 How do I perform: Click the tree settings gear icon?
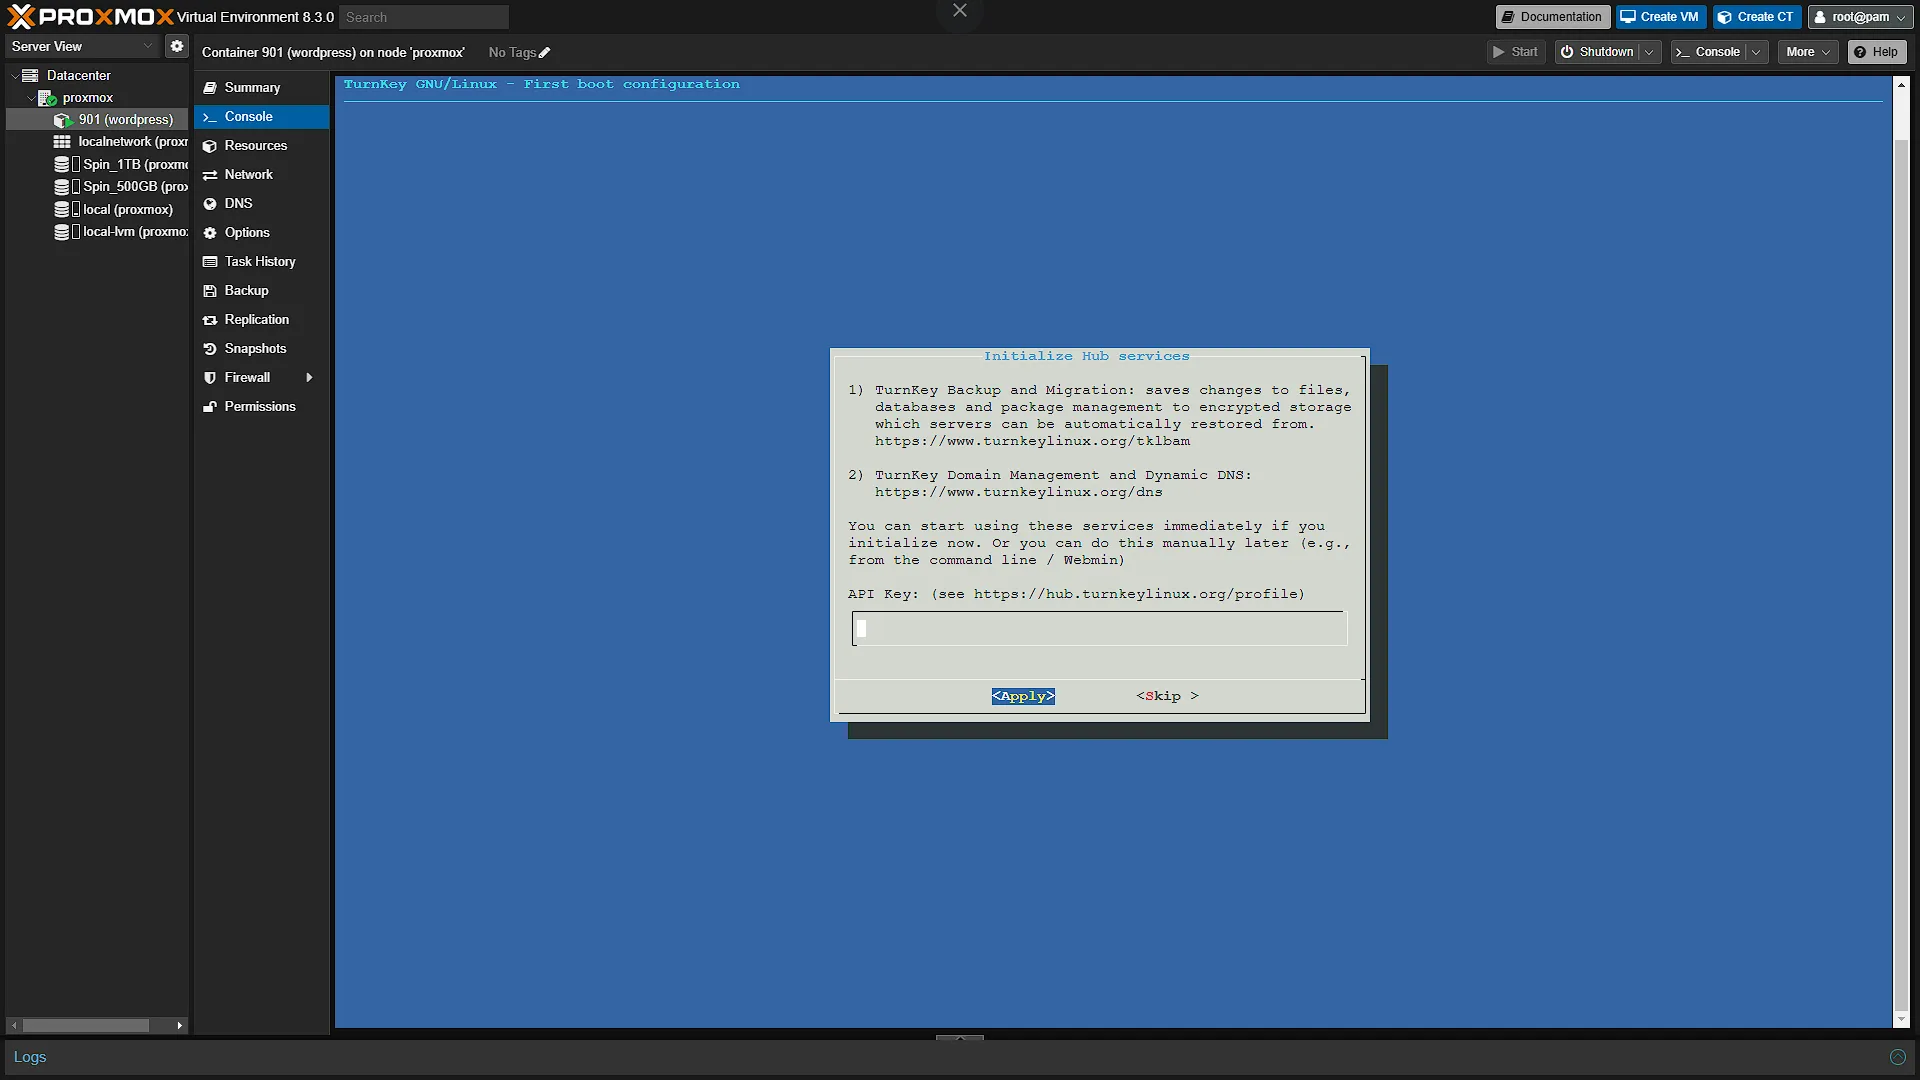pyautogui.click(x=177, y=46)
